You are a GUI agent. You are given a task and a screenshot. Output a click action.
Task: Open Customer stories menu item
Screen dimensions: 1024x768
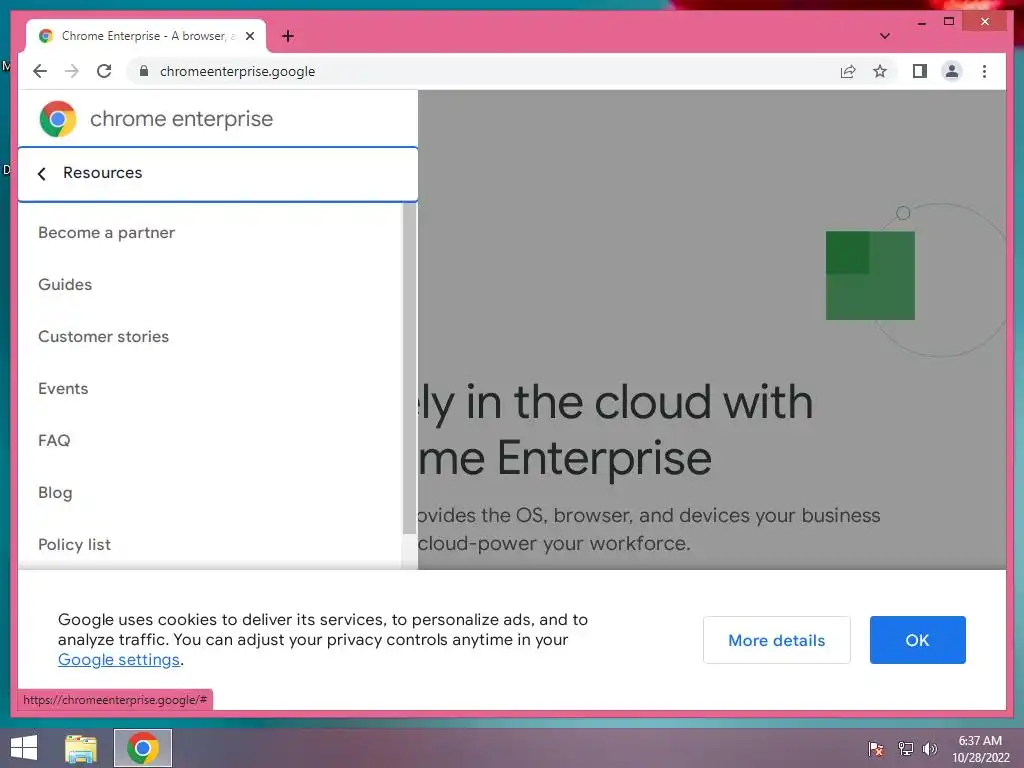pyautogui.click(x=103, y=336)
